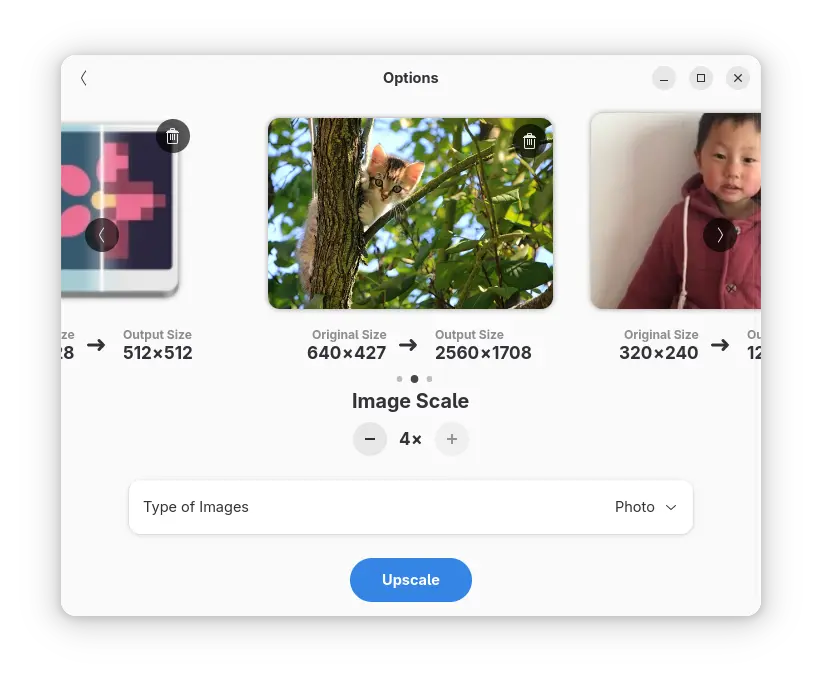Viewport: 822px width, 683px height.
Task: Click the Image Scale heading
Action: pos(410,401)
